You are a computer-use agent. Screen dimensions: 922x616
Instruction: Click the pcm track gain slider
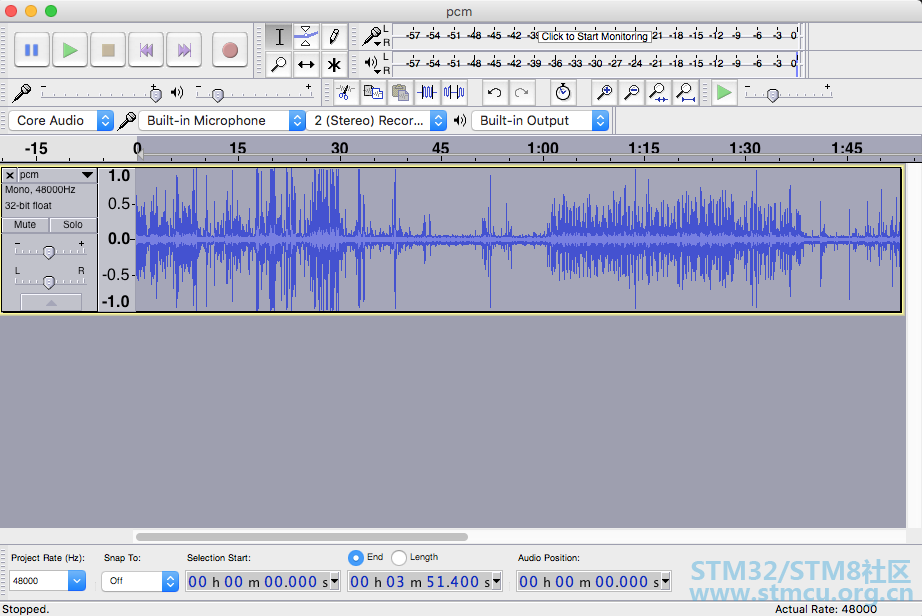(48, 252)
